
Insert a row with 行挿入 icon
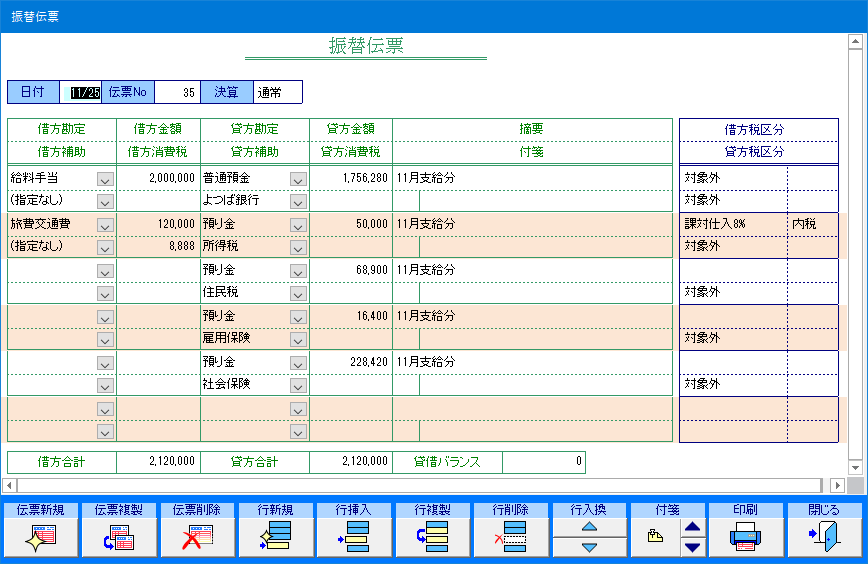click(x=353, y=537)
